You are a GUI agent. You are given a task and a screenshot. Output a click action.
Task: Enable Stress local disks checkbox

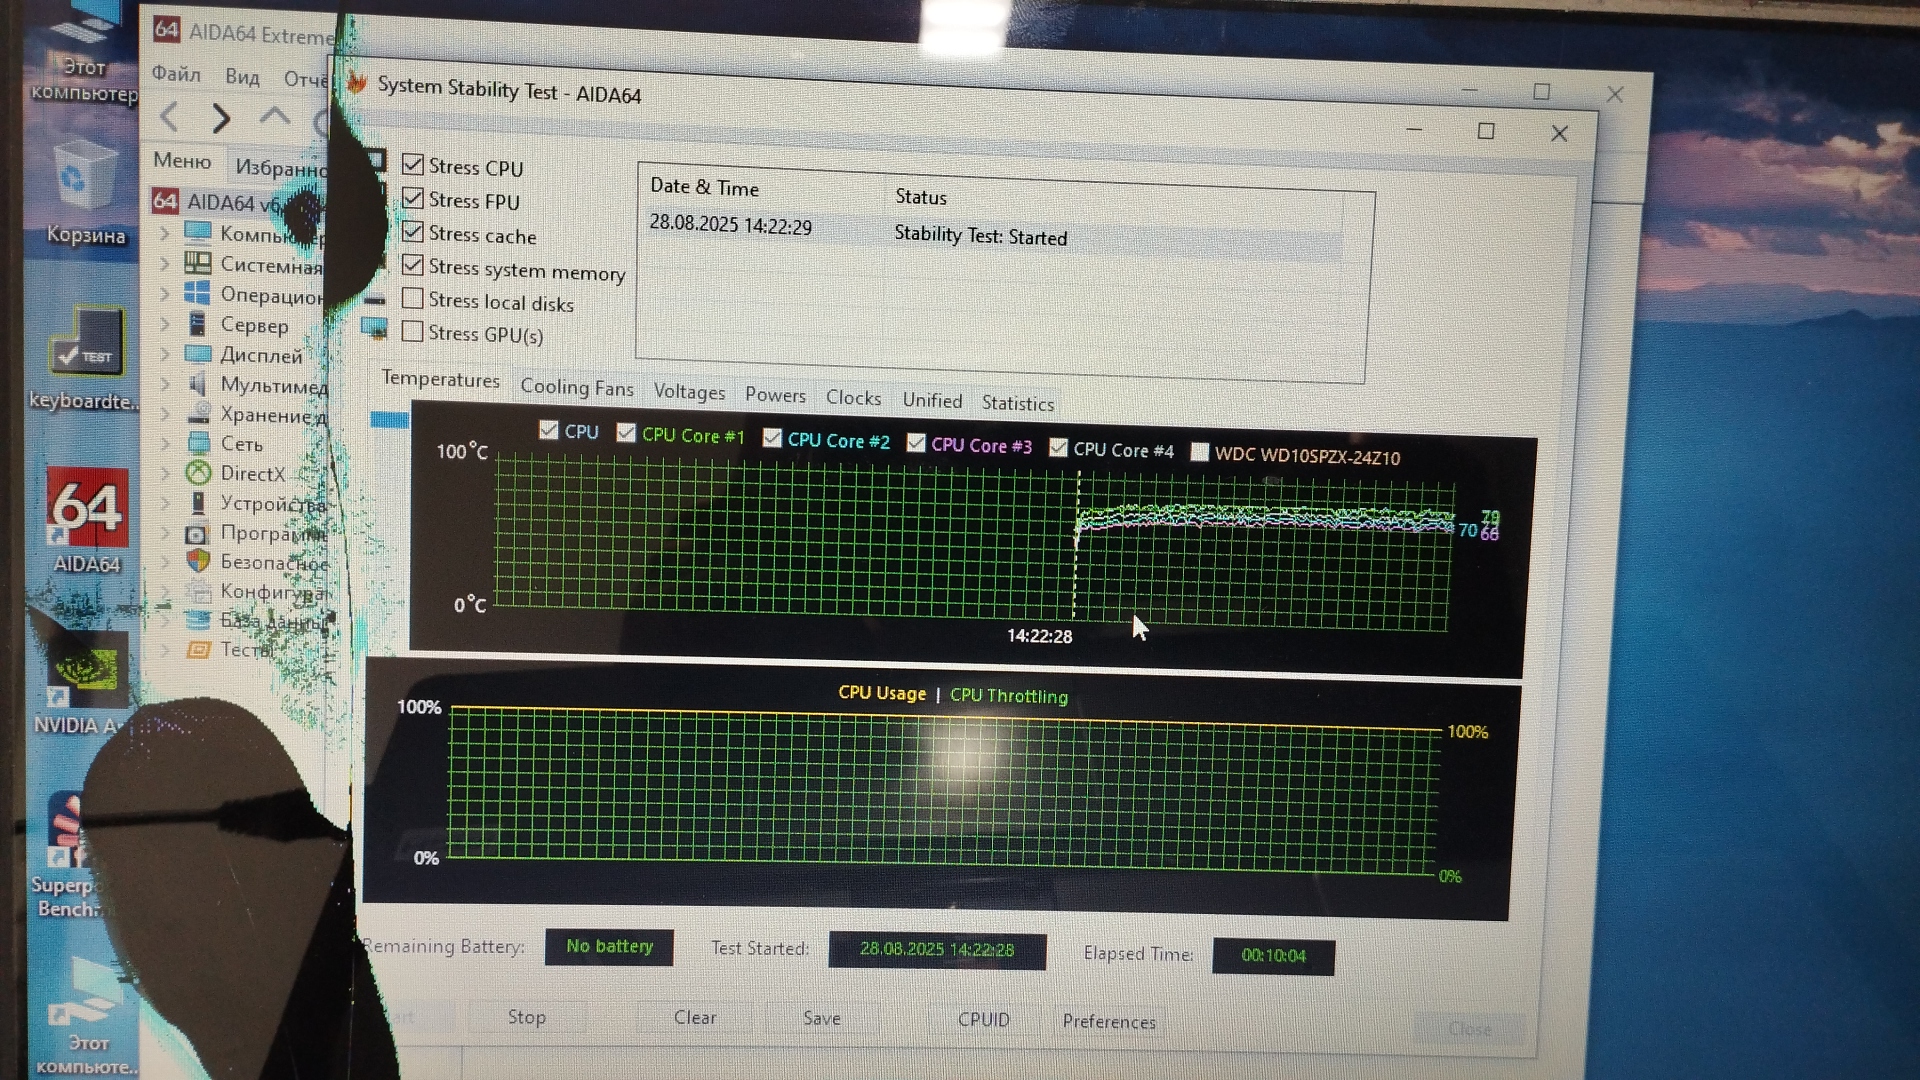412,298
